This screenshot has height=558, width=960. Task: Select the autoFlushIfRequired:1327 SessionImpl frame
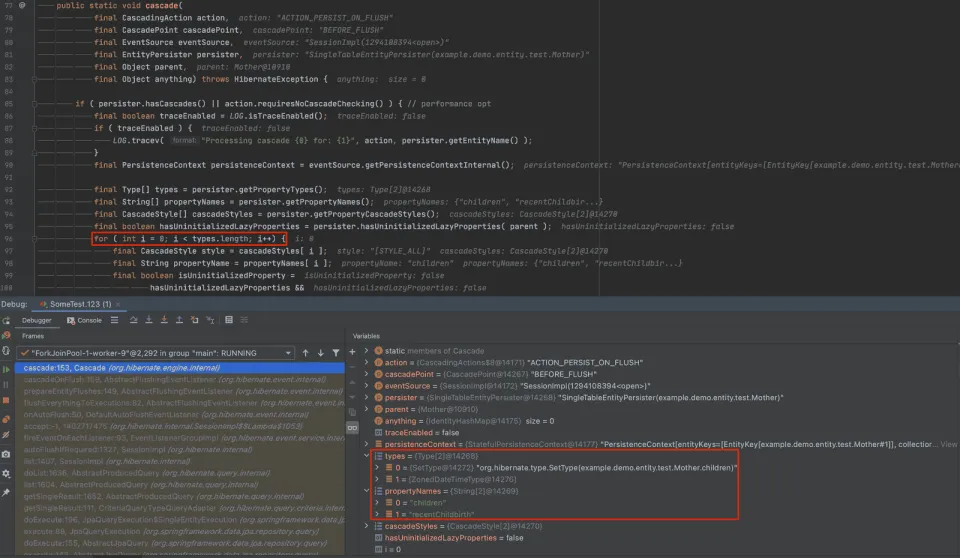pyautogui.click(x=180, y=450)
